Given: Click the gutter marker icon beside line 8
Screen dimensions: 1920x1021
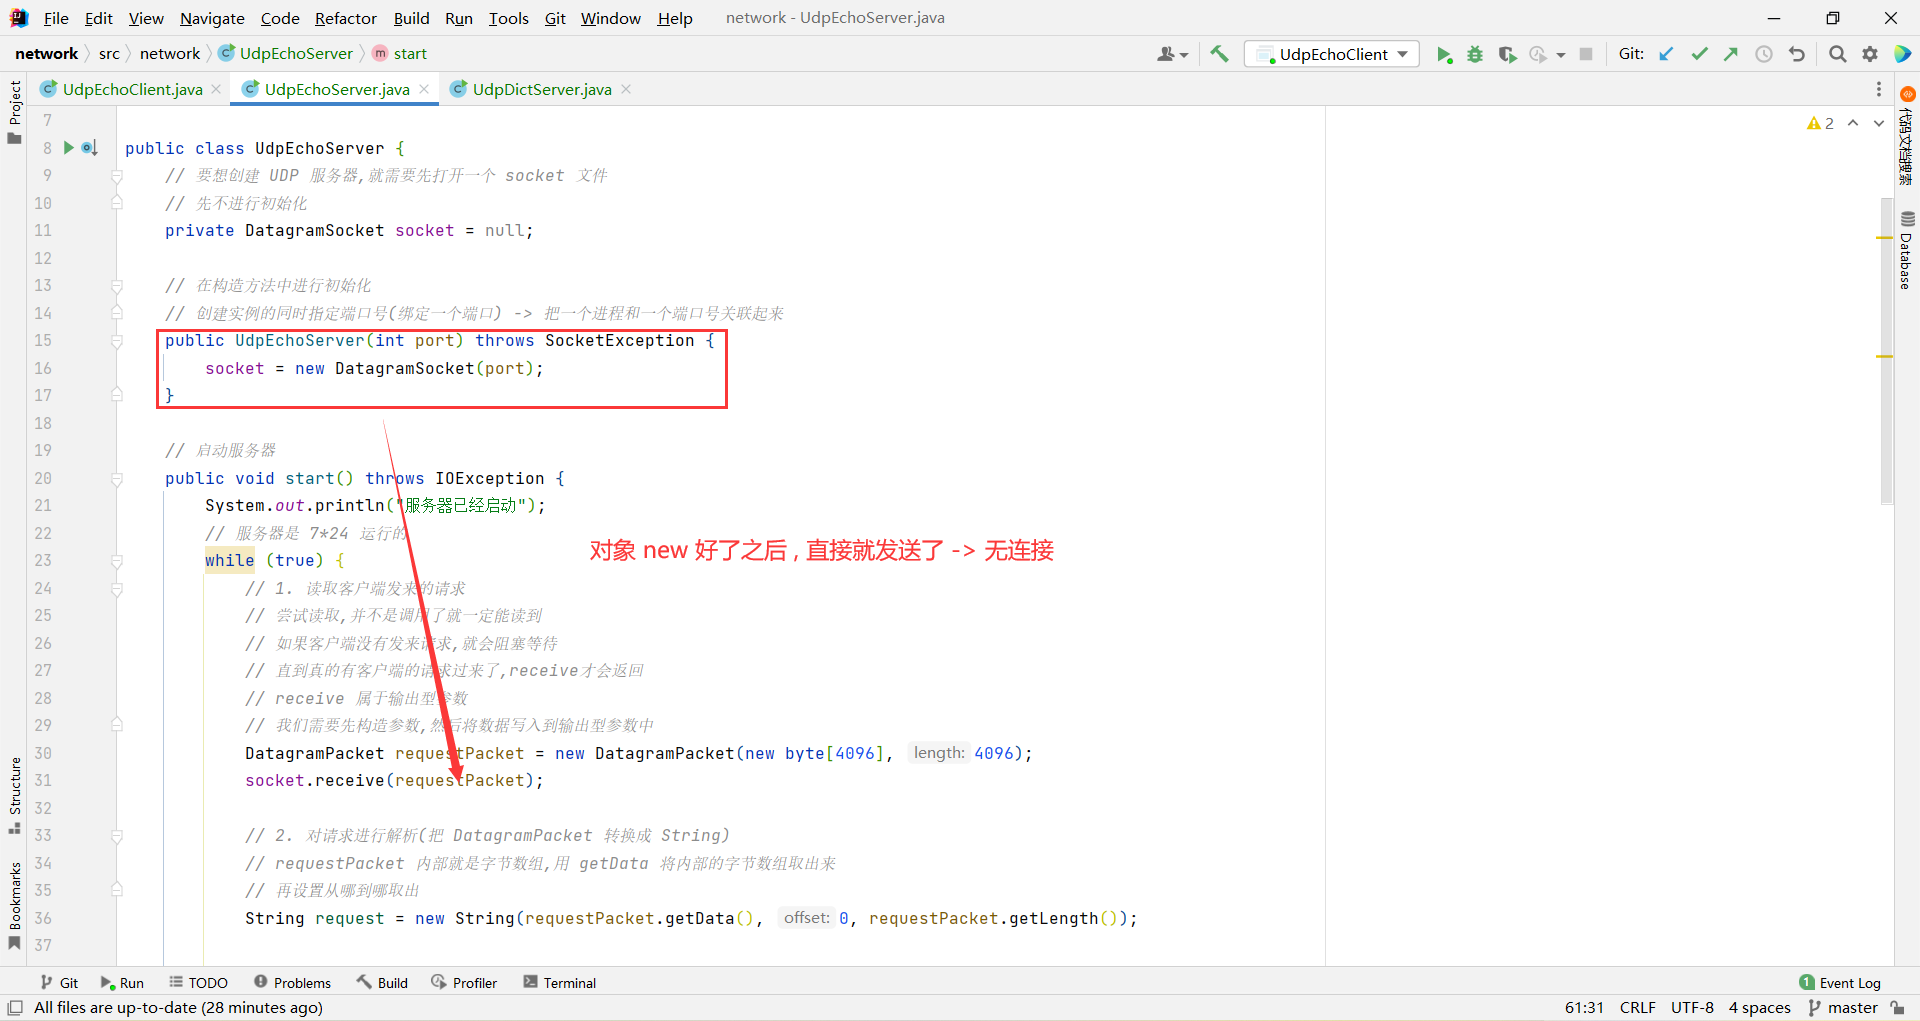Looking at the screenshot, I should pyautogui.click(x=89, y=148).
